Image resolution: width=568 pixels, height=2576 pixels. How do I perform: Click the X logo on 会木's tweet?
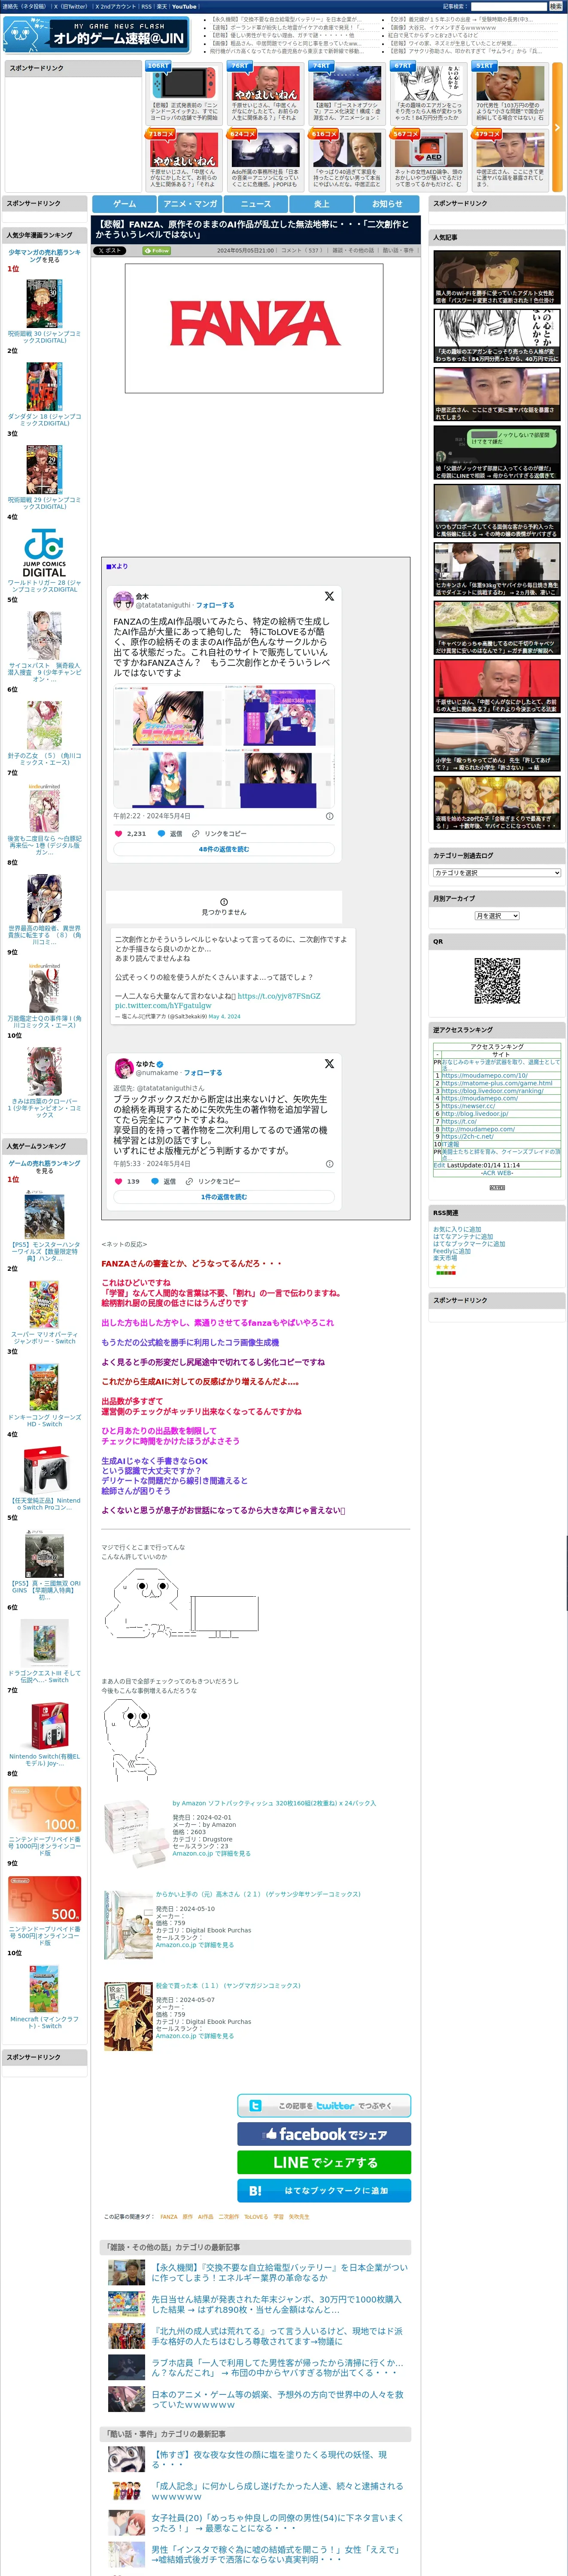coord(329,596)
